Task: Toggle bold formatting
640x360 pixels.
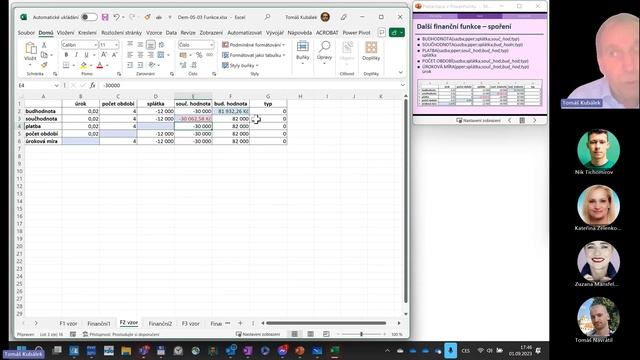Action: pos(66,55)
